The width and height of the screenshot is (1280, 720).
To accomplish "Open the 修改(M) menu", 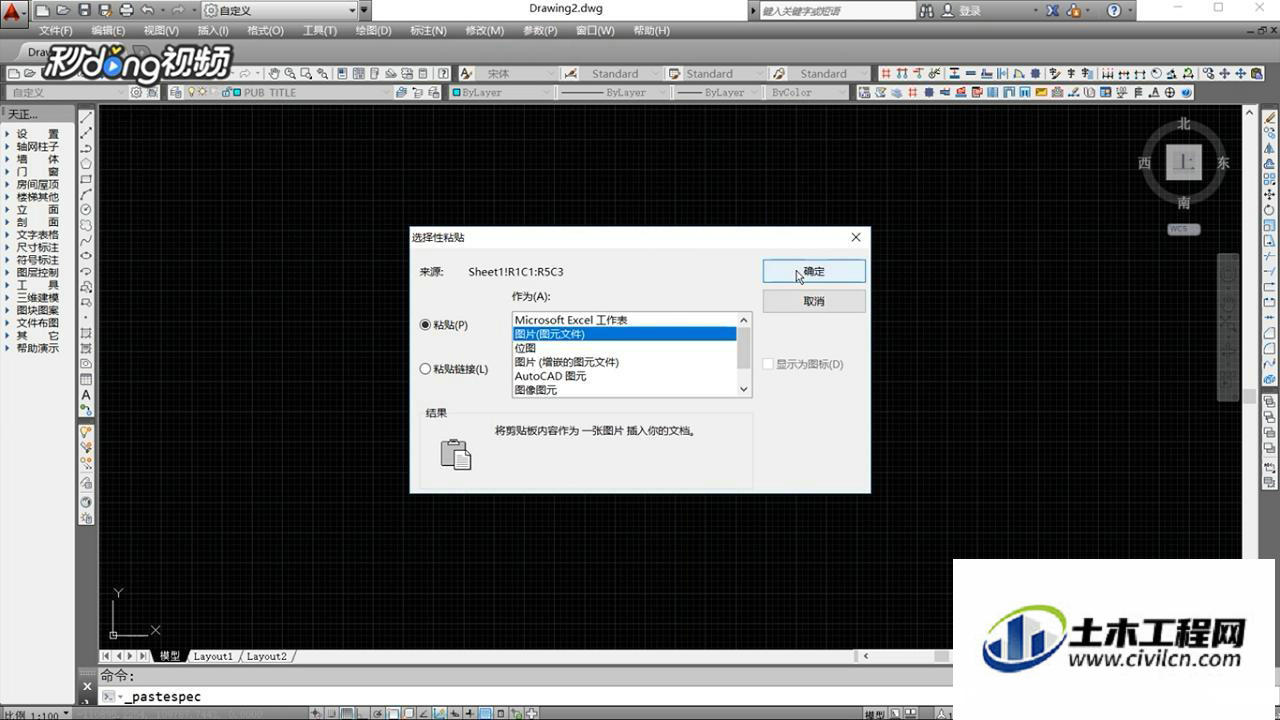I will coord(484,30).
